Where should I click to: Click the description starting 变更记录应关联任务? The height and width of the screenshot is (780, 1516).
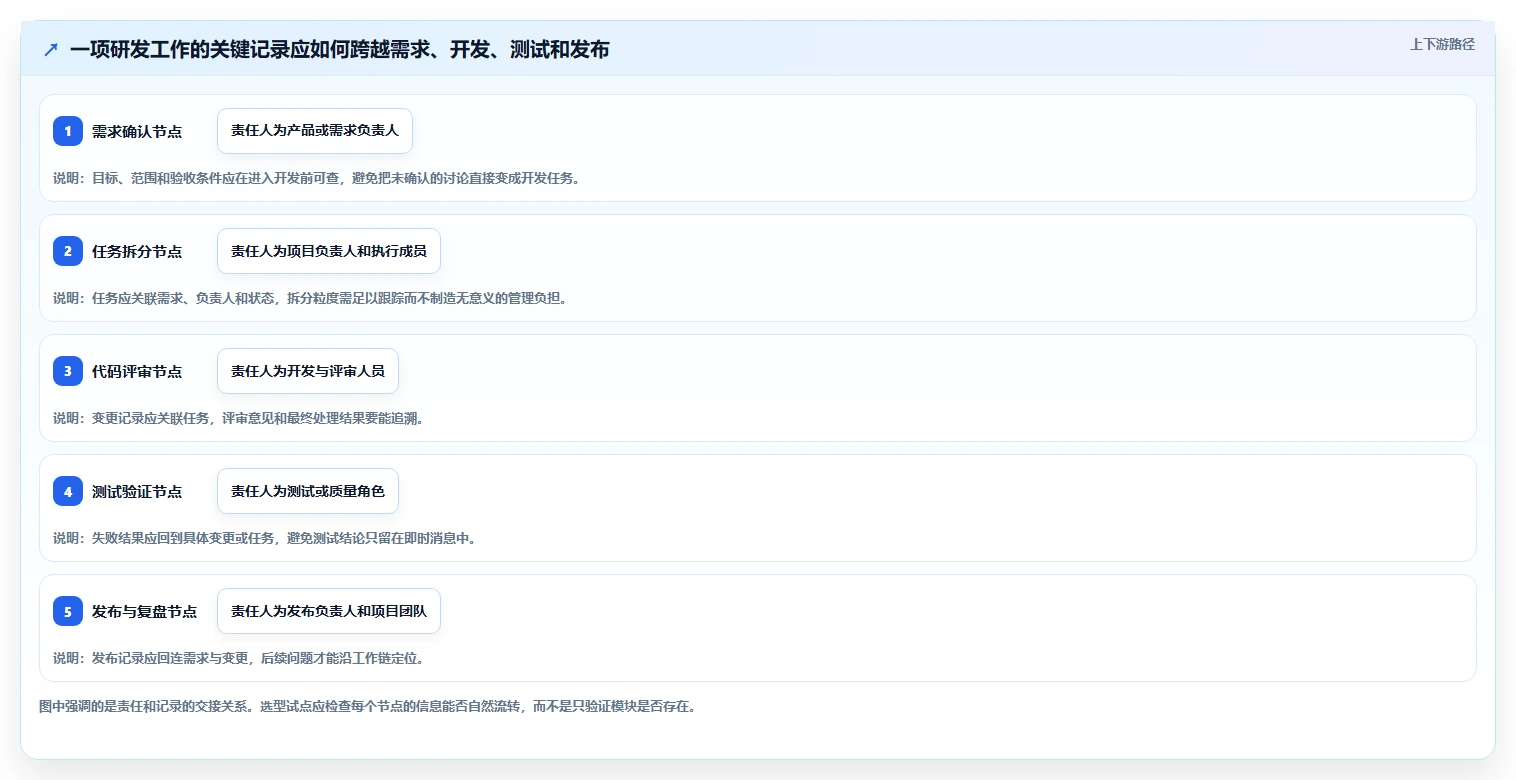pos(239,418)
